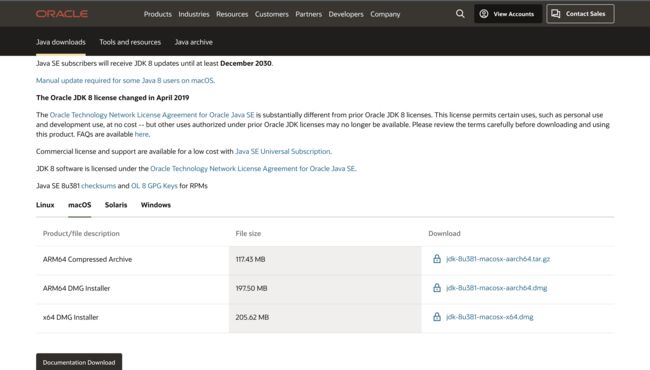Click the lock icon beside x64.dmg download
This screenshot has height=370, width=650.
[x=437, y=317]
